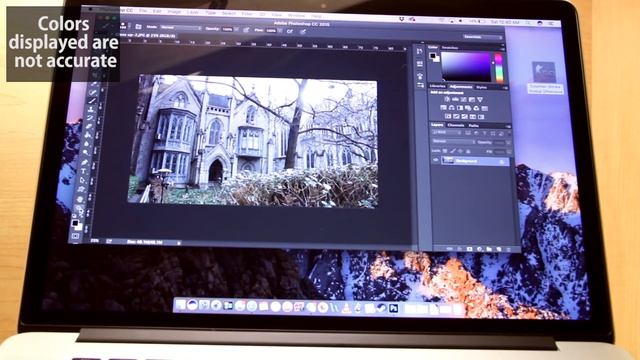Image resolution: width=640 pixels, height=360 pixels.
Task: Open the Essentials workspace dropdown
Action: pyautogui.click(x=482, y=37)
